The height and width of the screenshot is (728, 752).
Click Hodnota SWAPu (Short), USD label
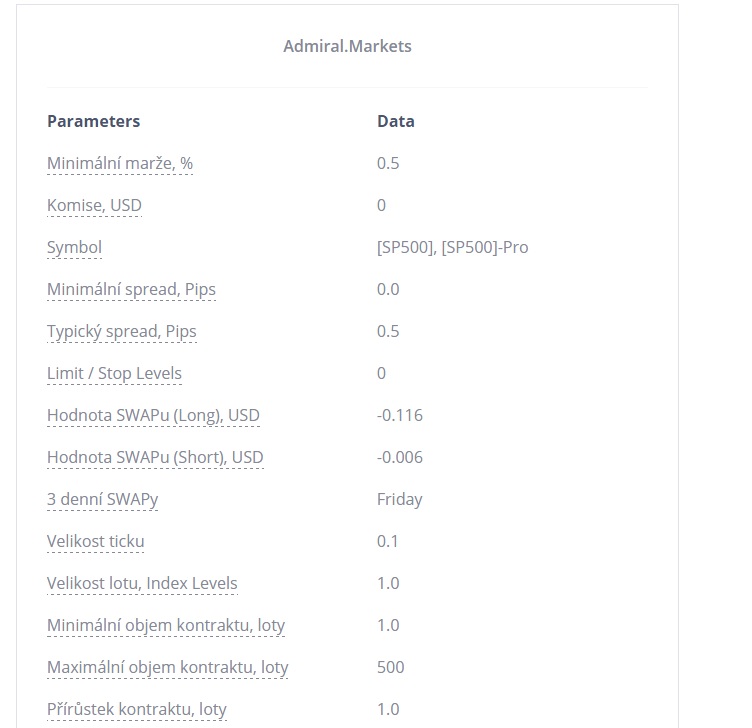[x=155, y=458]
